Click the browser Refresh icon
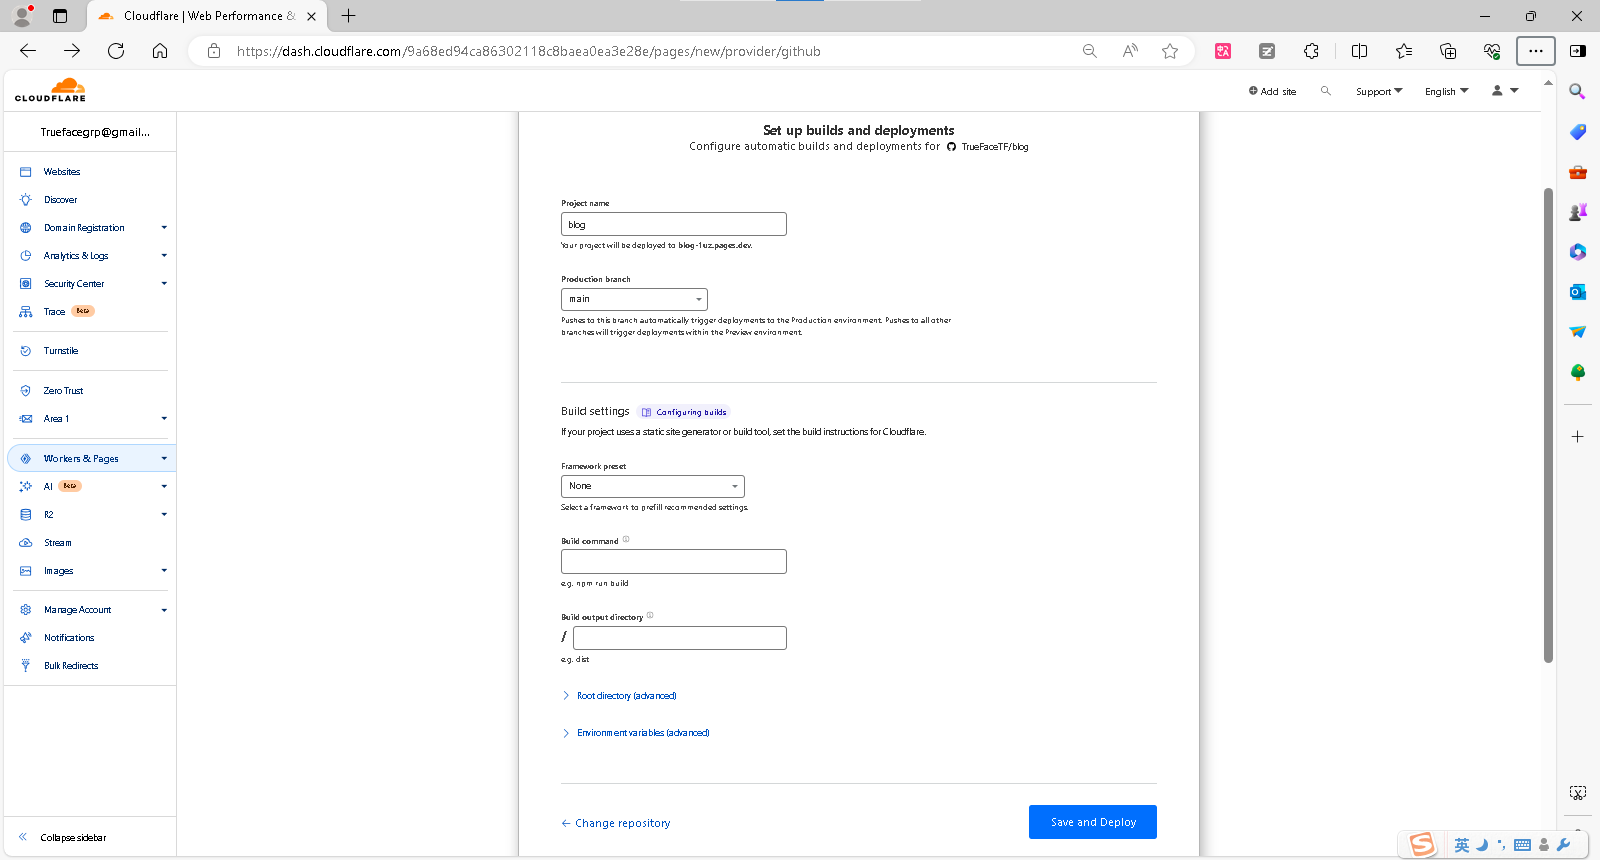 coord(116,51)
